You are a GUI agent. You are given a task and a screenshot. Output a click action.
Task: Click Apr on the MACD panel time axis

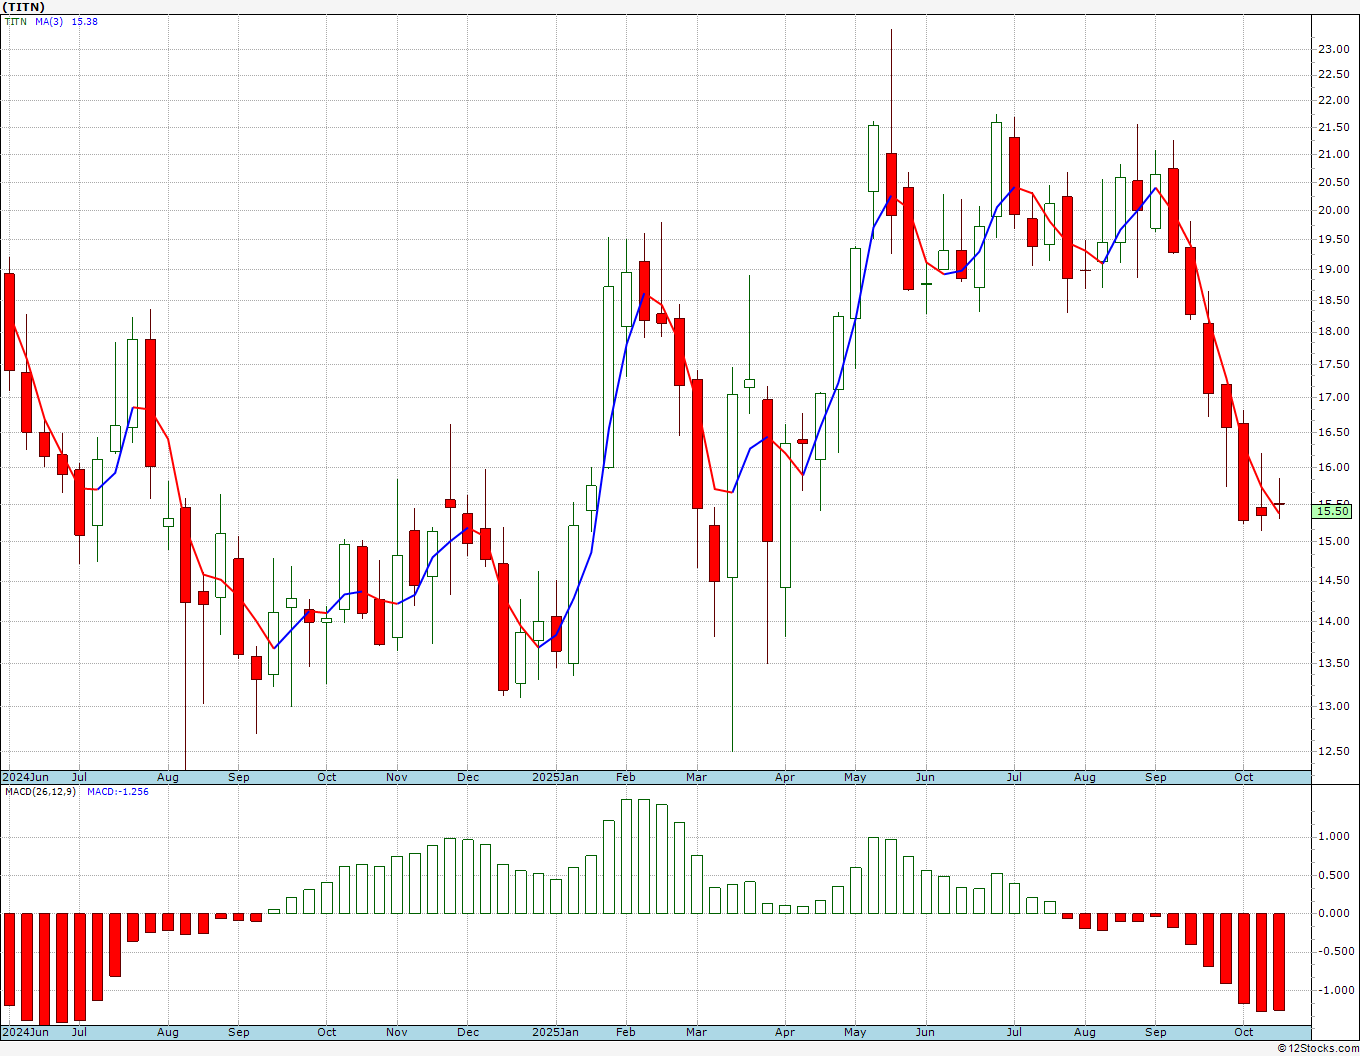tap(785, 1032)
